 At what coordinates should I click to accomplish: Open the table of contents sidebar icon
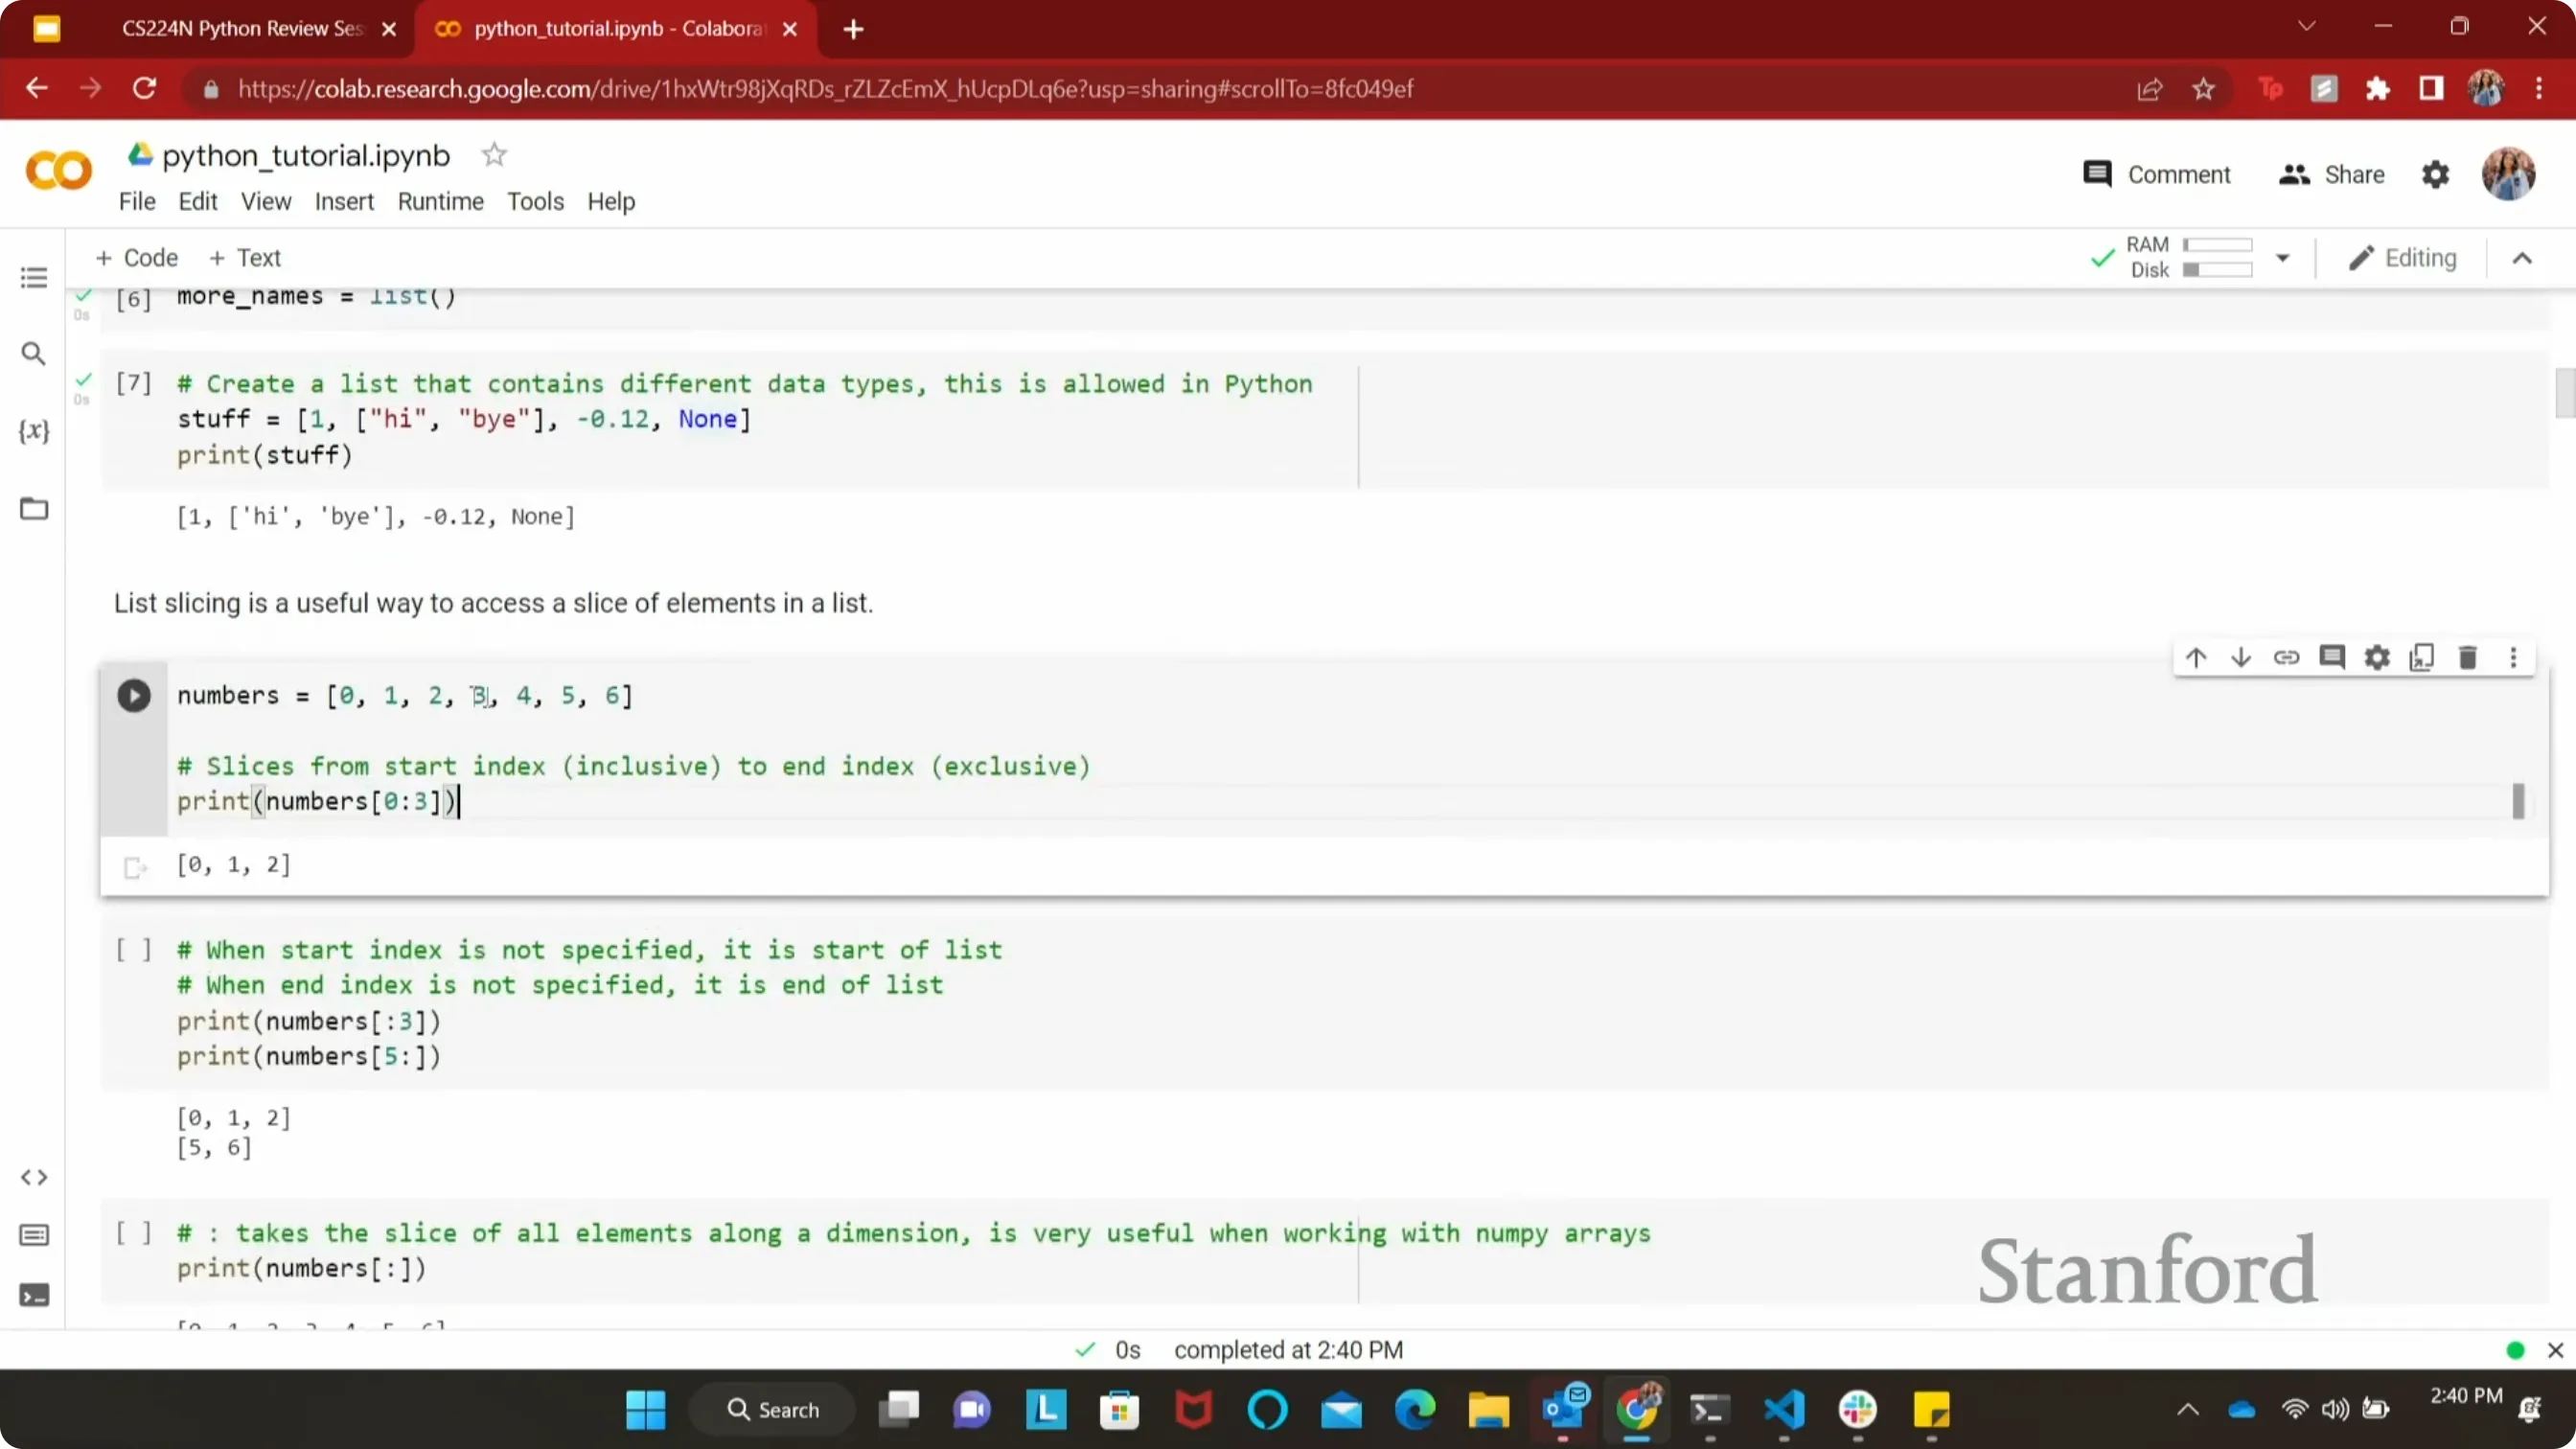pyautogui.click(x=34, y=277)
